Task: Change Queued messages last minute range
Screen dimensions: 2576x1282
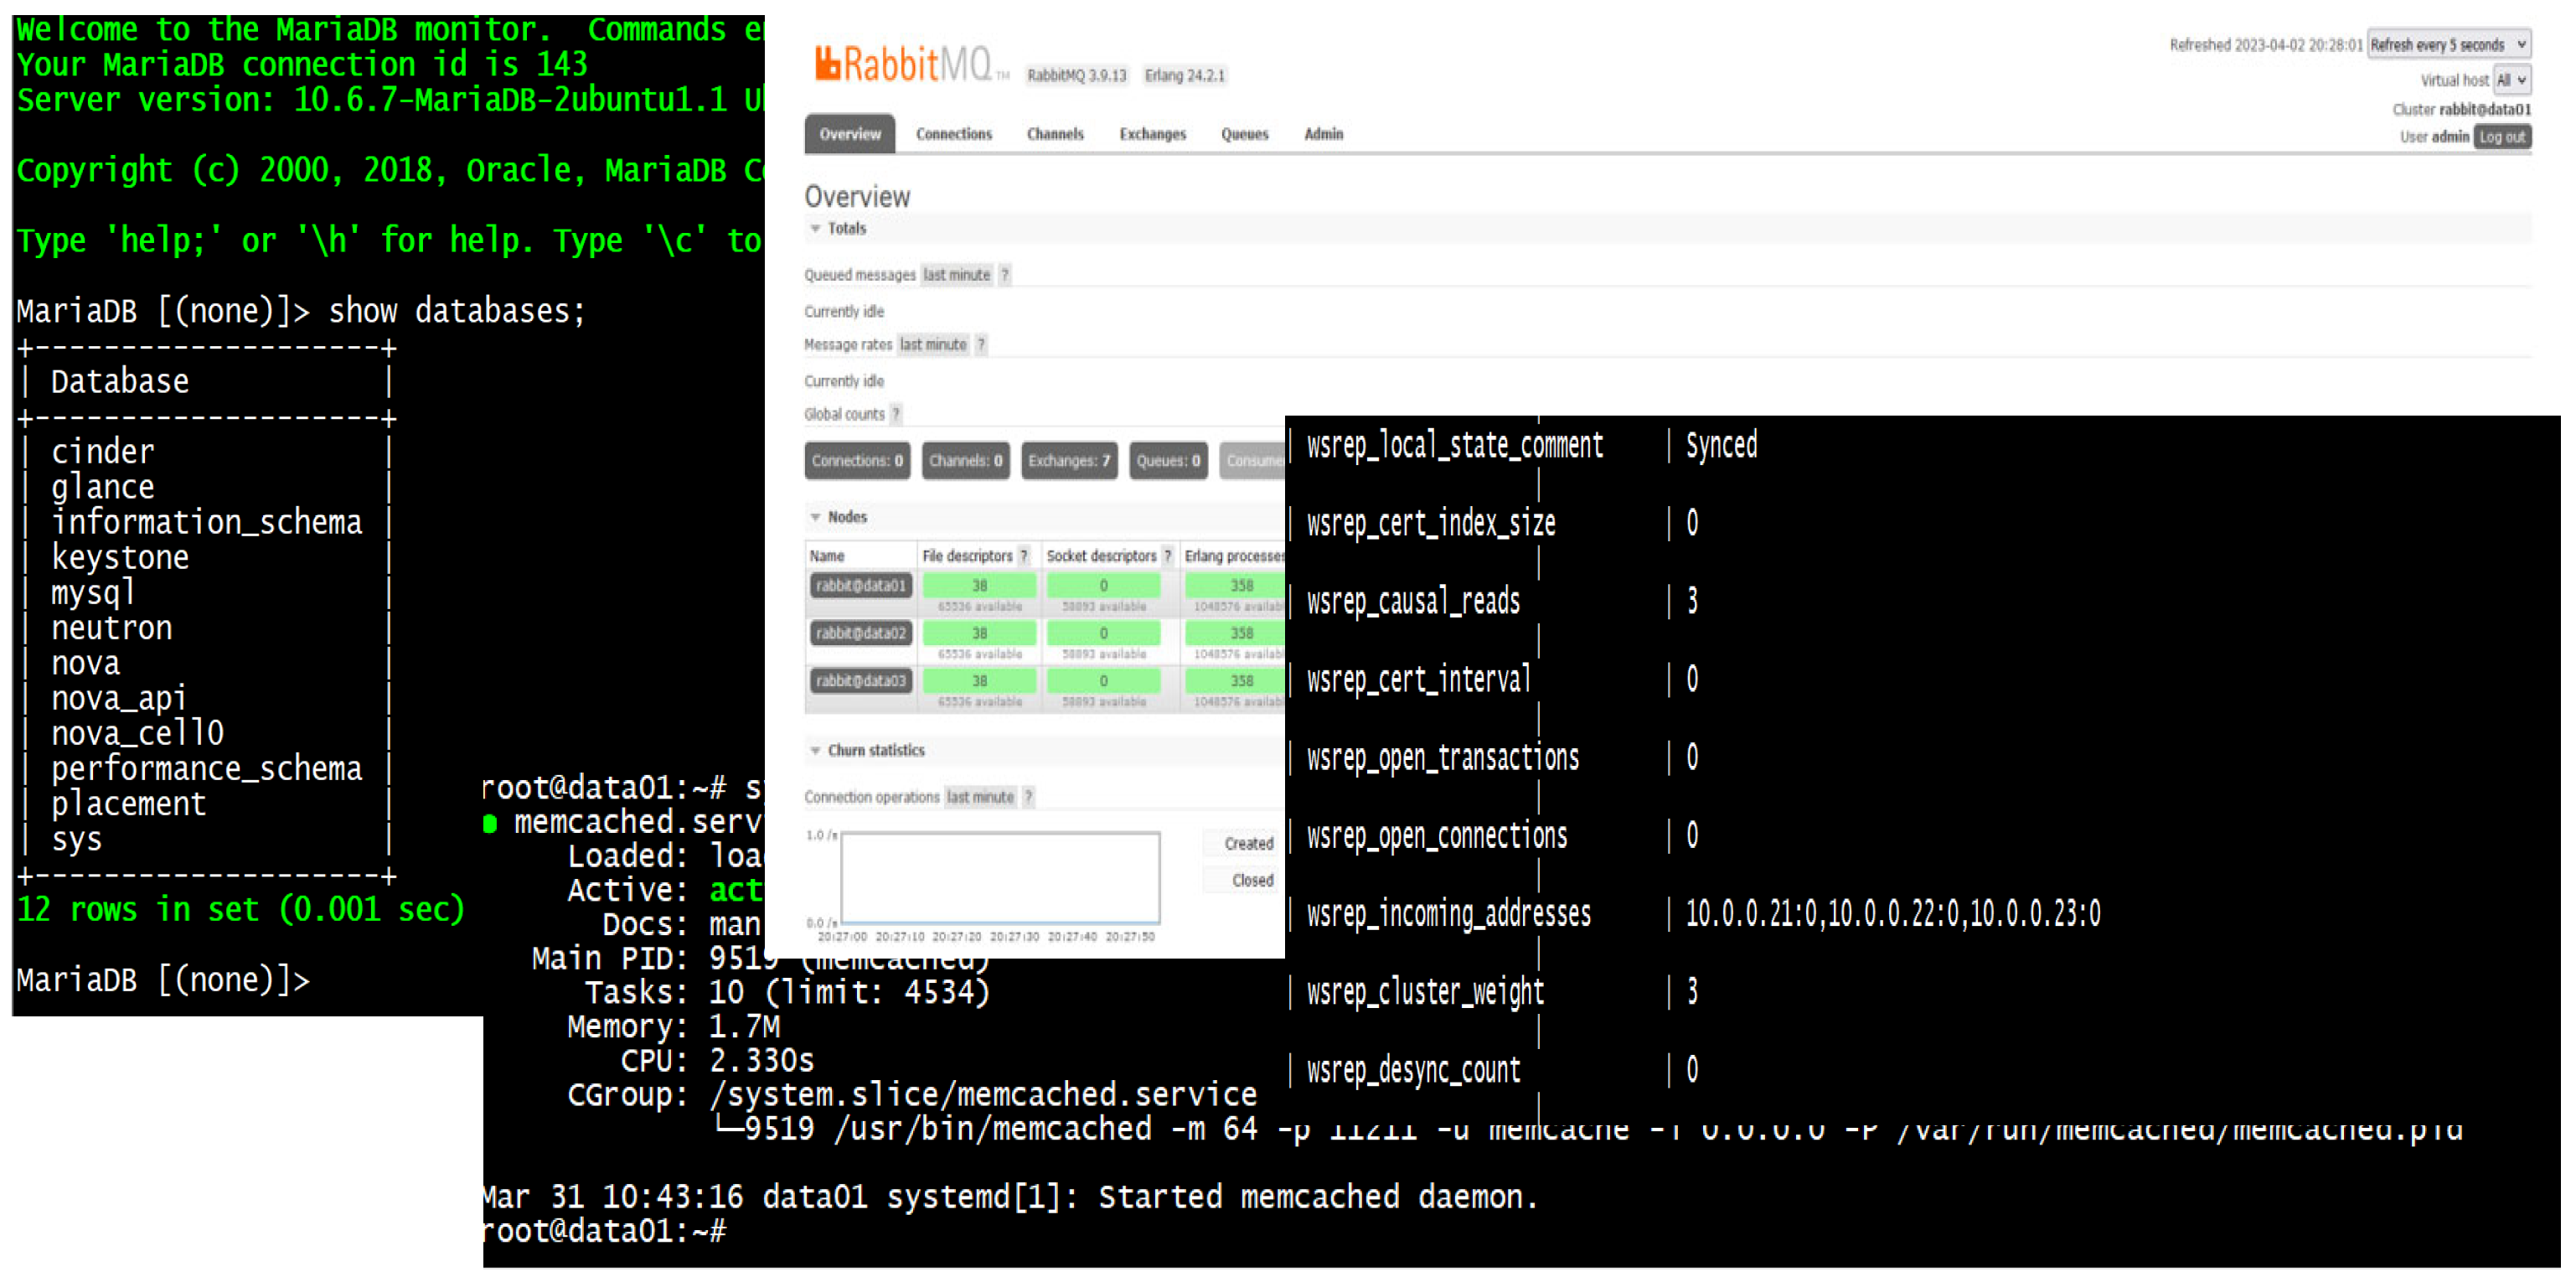Action: 956,275
